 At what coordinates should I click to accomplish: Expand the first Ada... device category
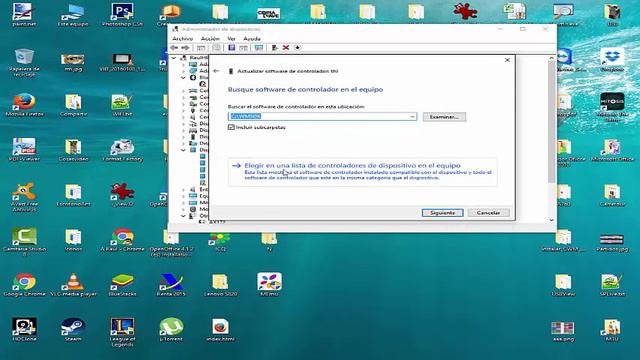[183, 64]
